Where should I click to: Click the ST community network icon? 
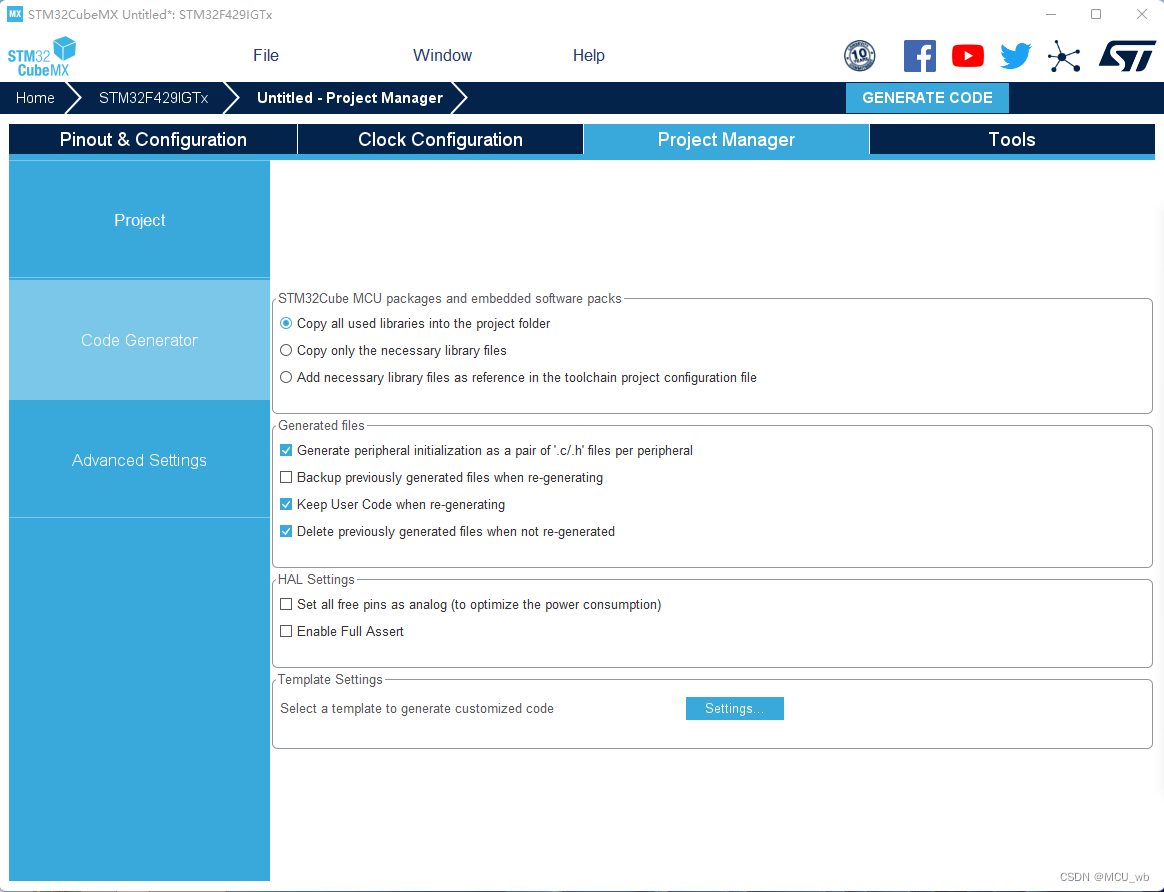pos(1064,56)
